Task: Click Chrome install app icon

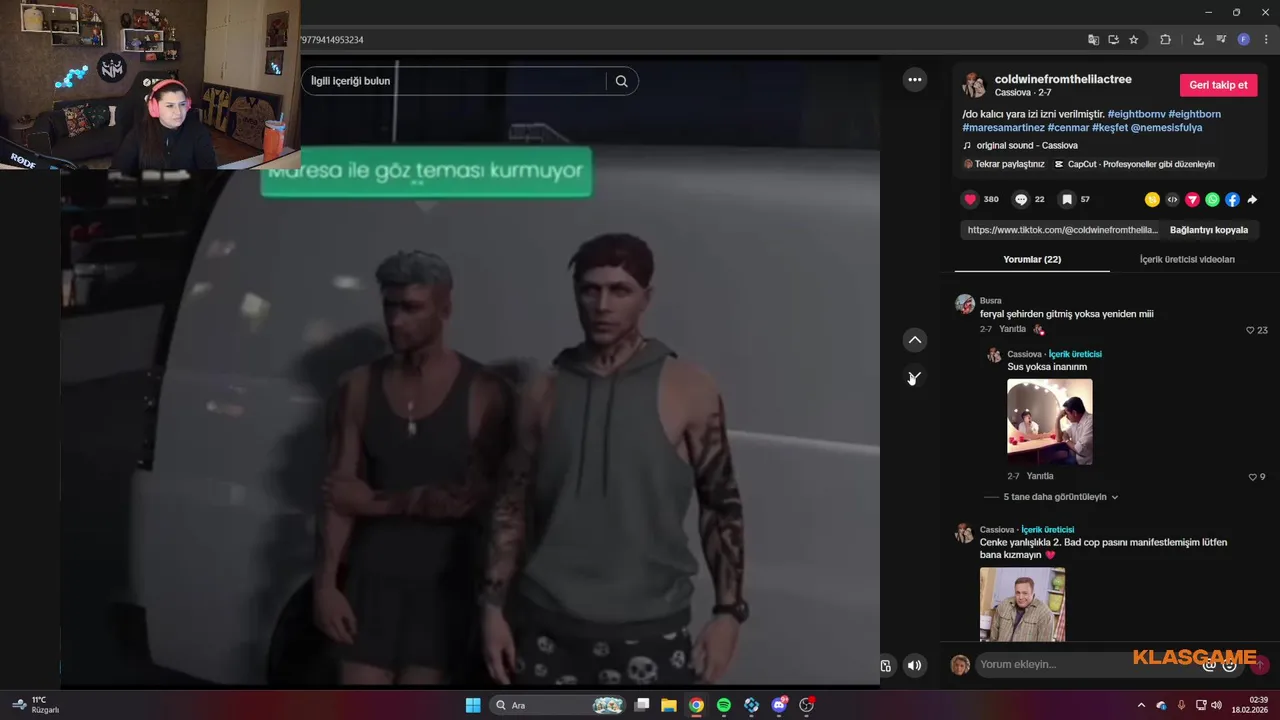Action: pyautogui.click(x=1114, y=40)
